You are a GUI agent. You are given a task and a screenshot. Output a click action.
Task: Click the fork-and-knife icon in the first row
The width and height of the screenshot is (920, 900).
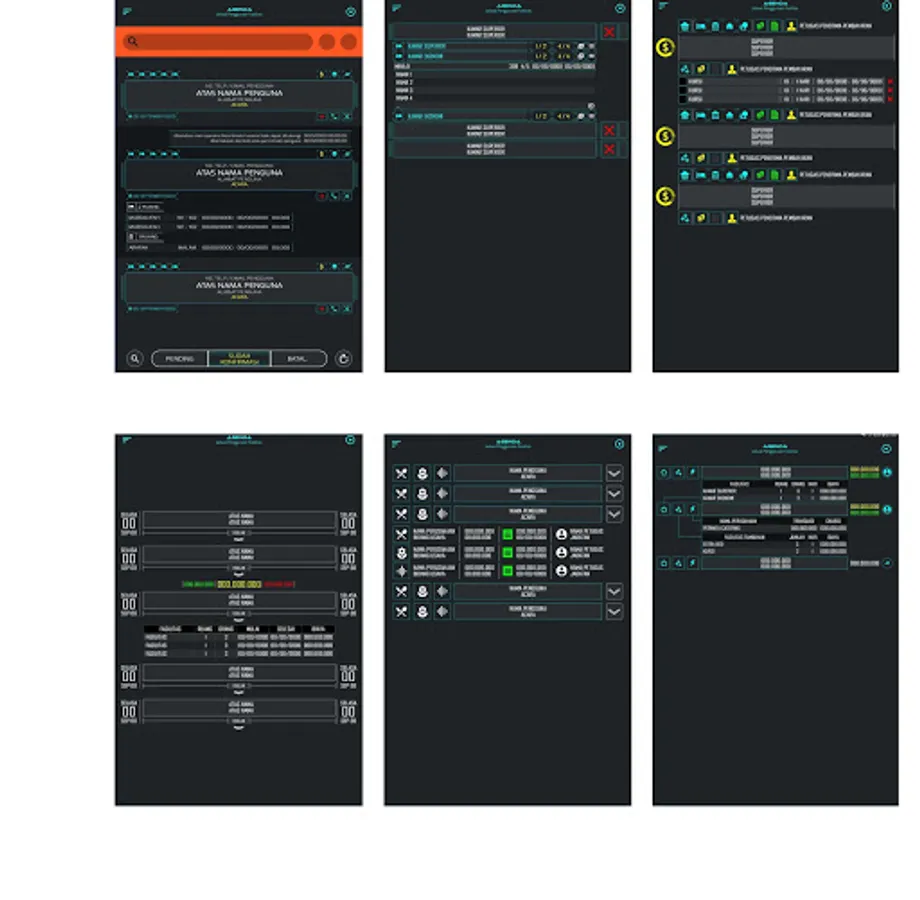401,474
